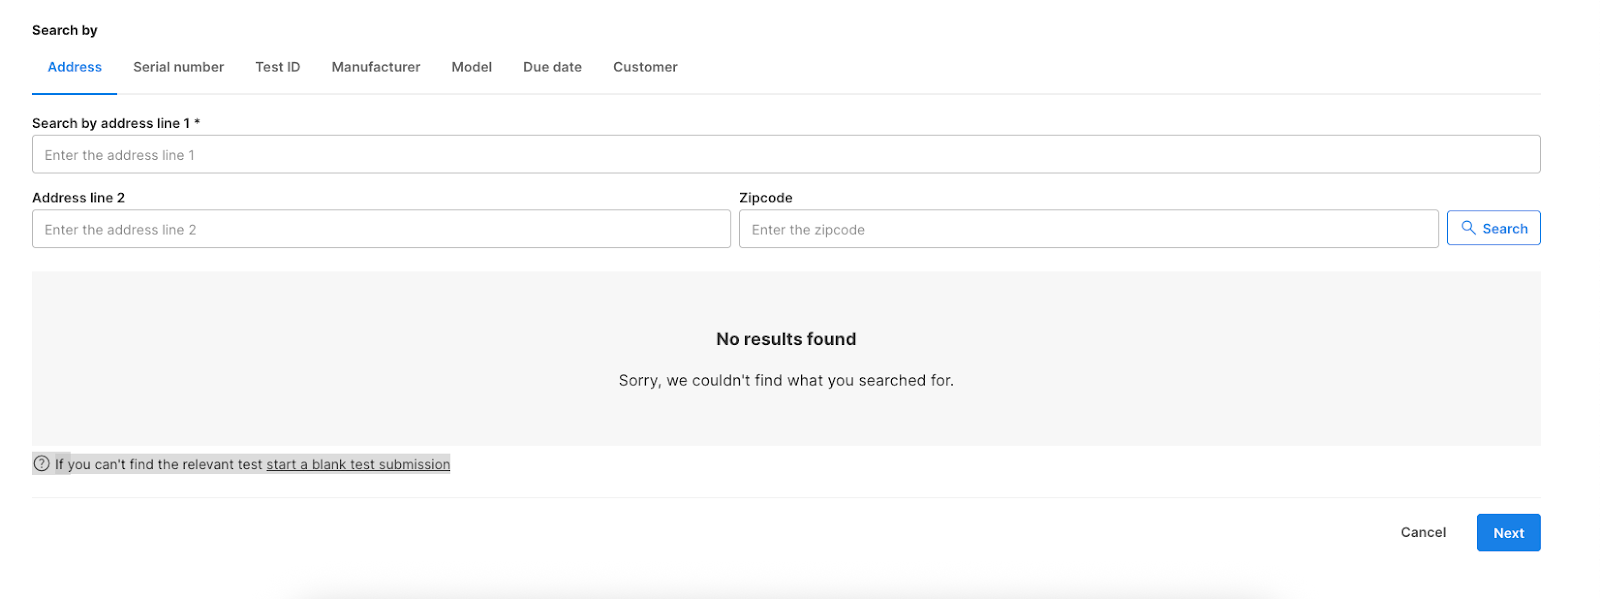Focus the Zipcode input box

[x=1087, y=230]
